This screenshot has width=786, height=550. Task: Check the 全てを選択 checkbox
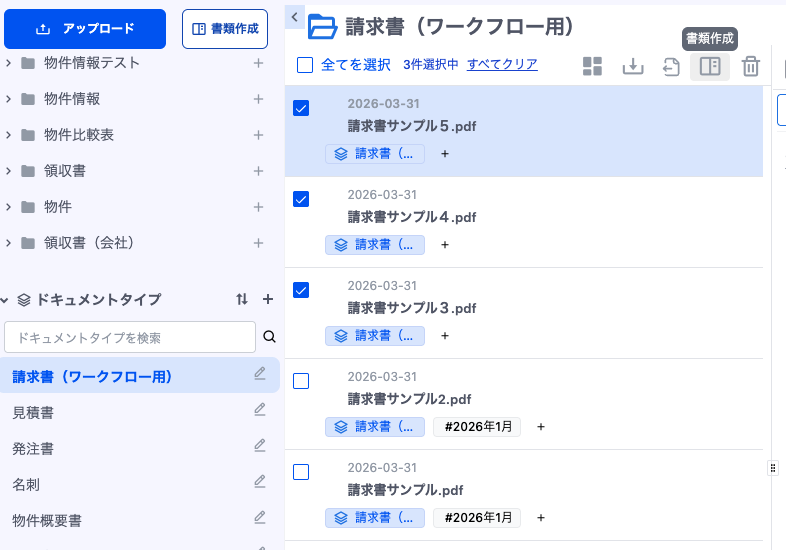[305, 65]
